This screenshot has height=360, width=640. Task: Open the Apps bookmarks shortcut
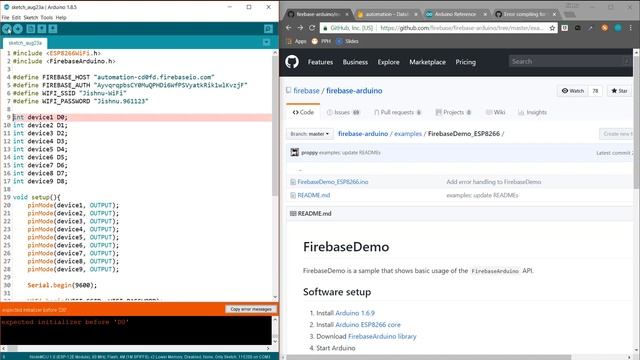point(297,41)
